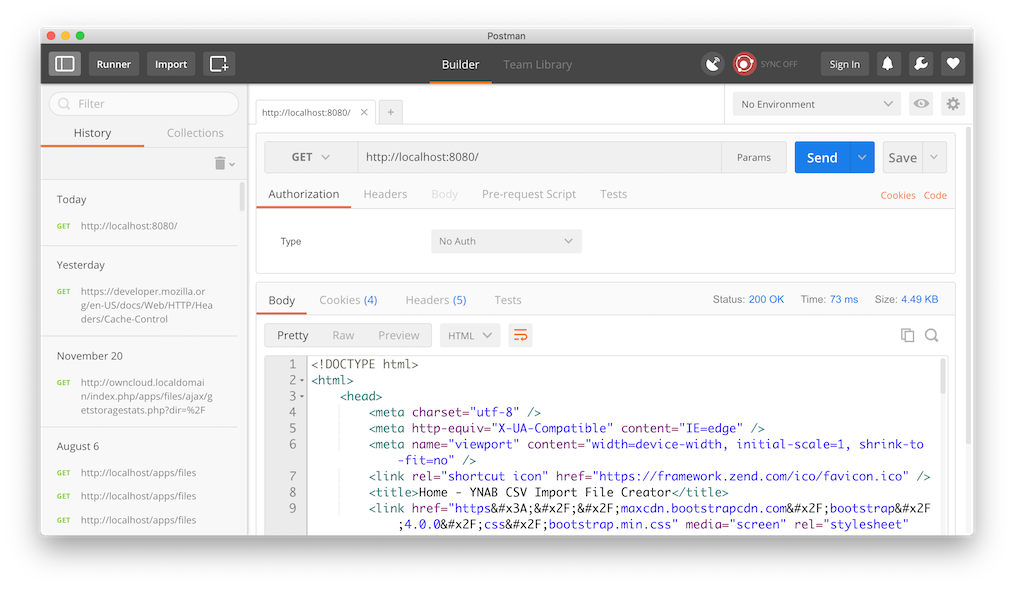
Task: Toggle the sidebar panel icon
Action: tap(65, 64)
